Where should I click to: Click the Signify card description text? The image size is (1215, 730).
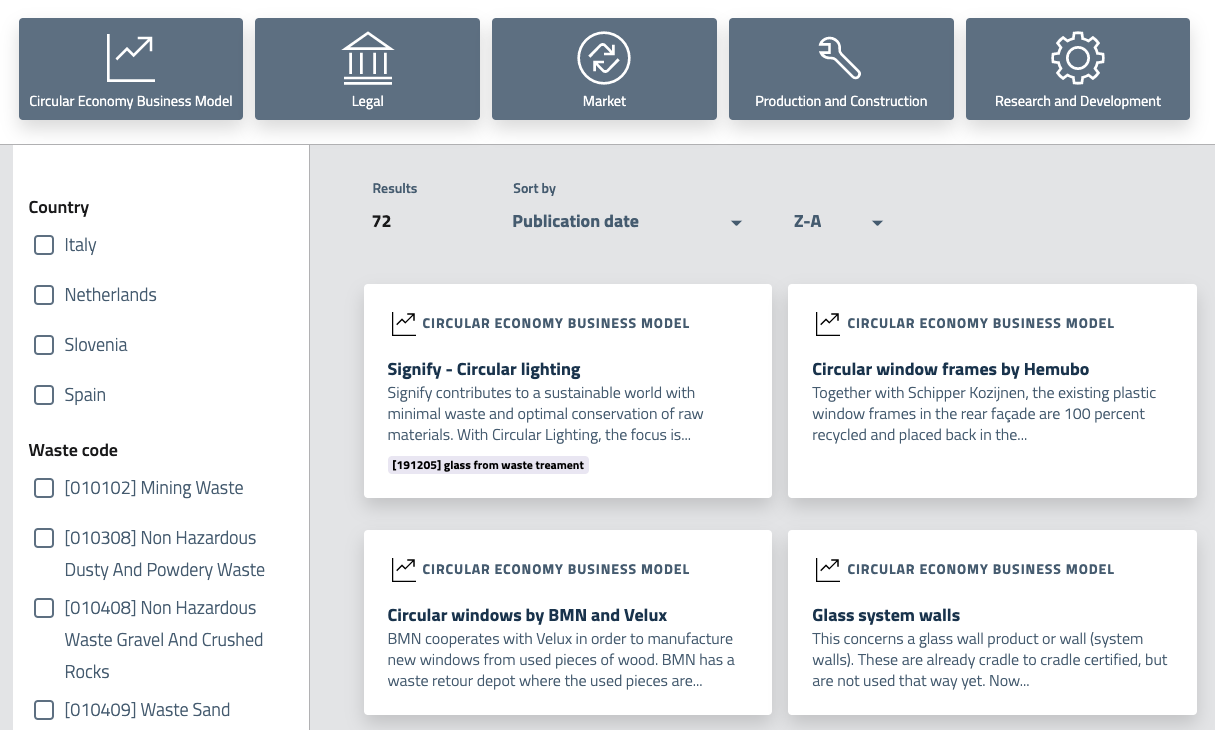tap(545, 414)
